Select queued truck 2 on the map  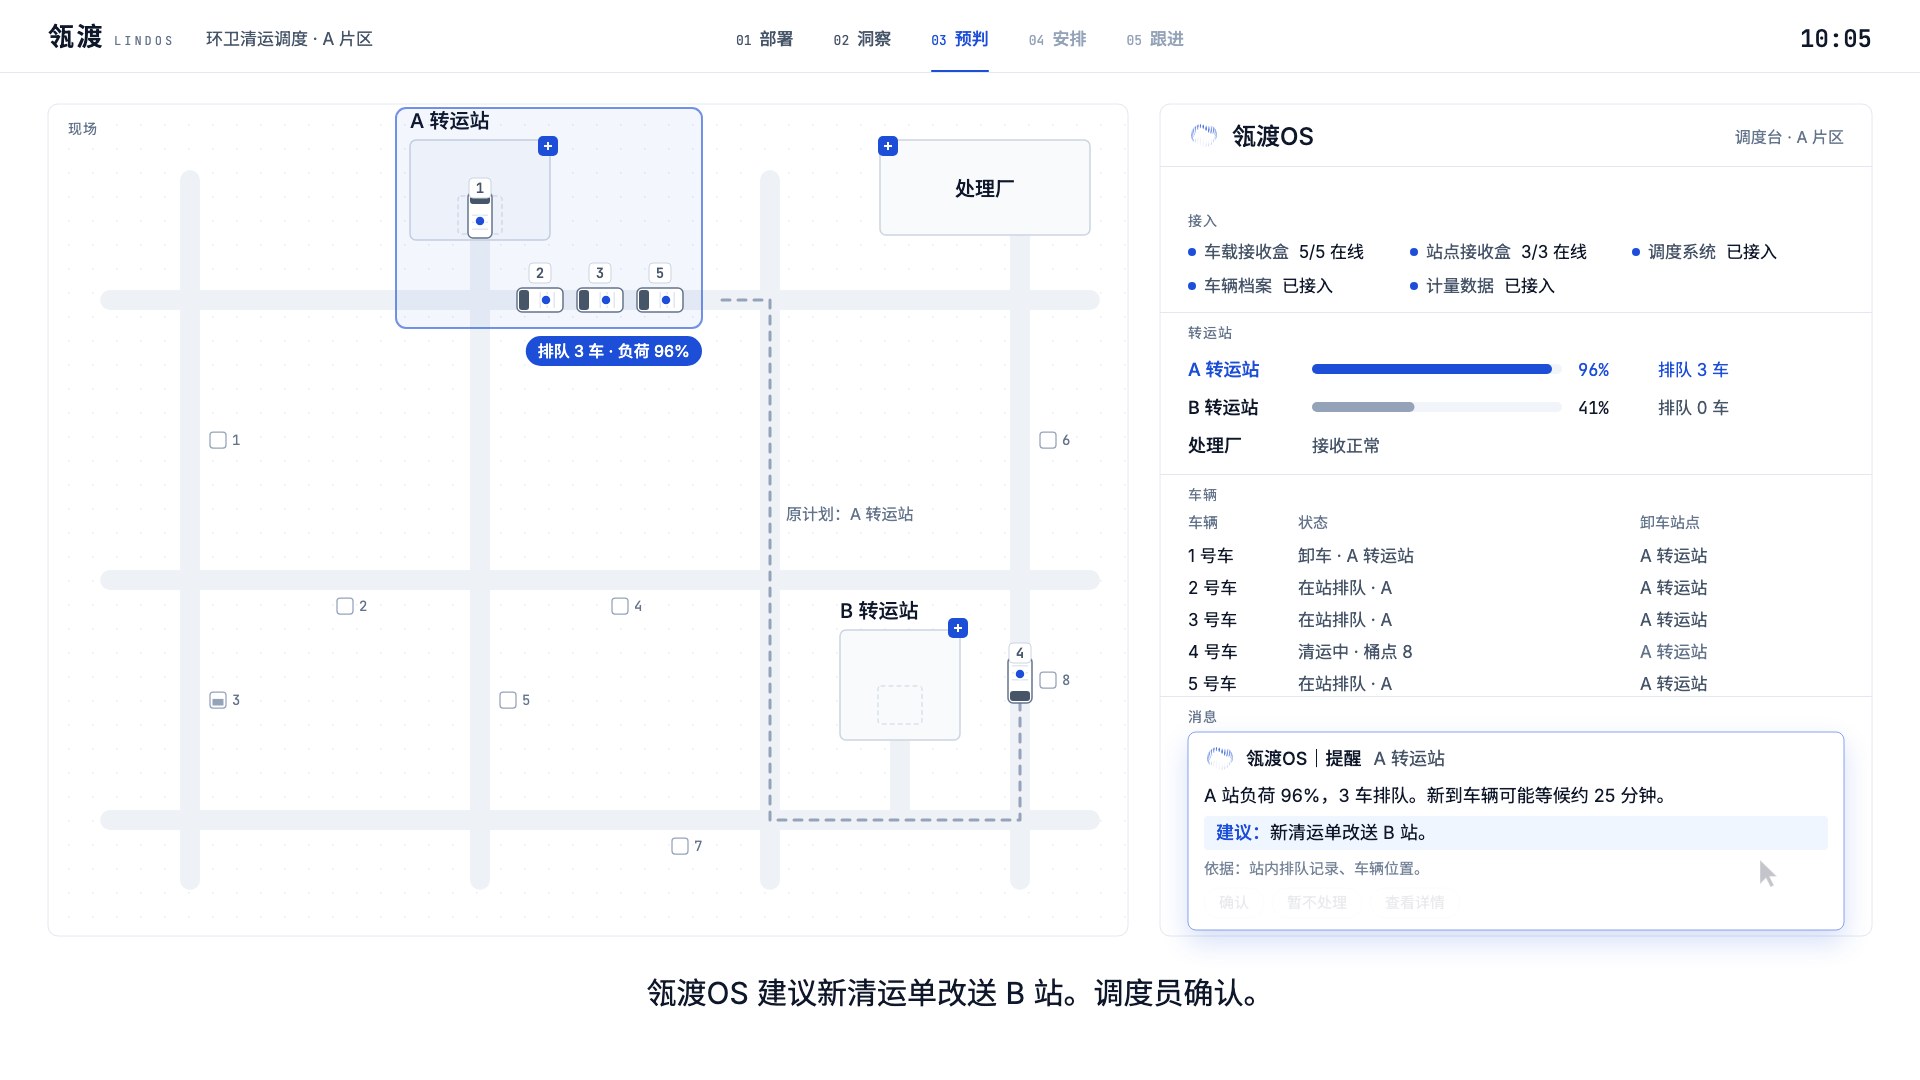coord(540,300)
